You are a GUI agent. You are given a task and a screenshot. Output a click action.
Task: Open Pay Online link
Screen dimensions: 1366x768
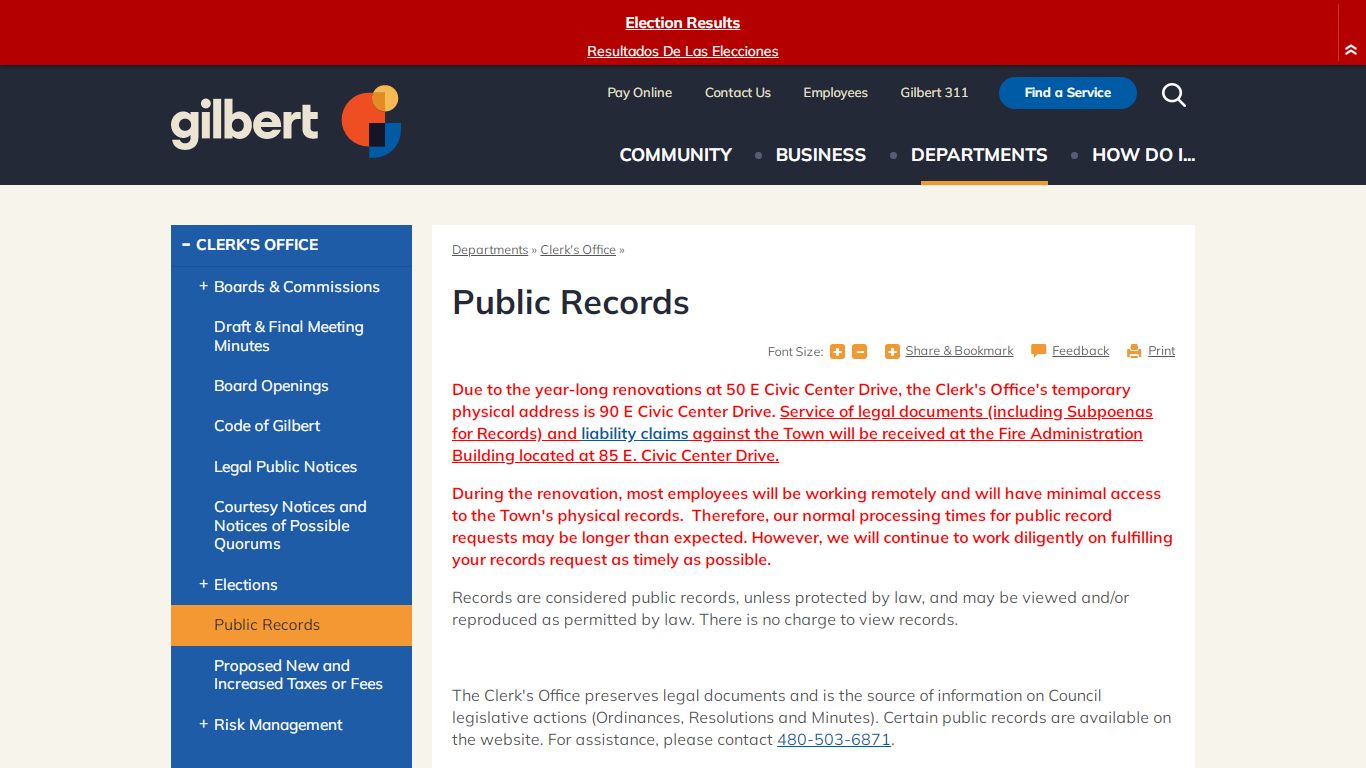click(640, 93)
